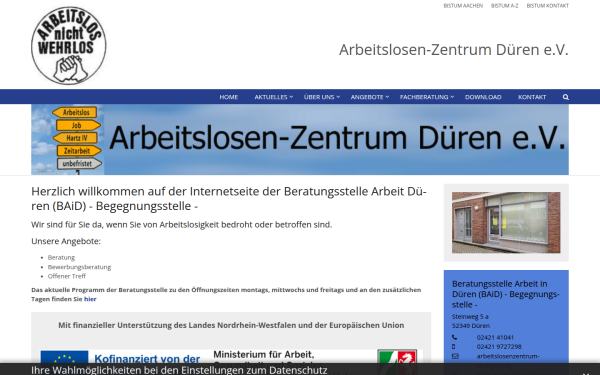Open the KONTAKT page
The image size is (600, 375).
(x=532, y=97)
